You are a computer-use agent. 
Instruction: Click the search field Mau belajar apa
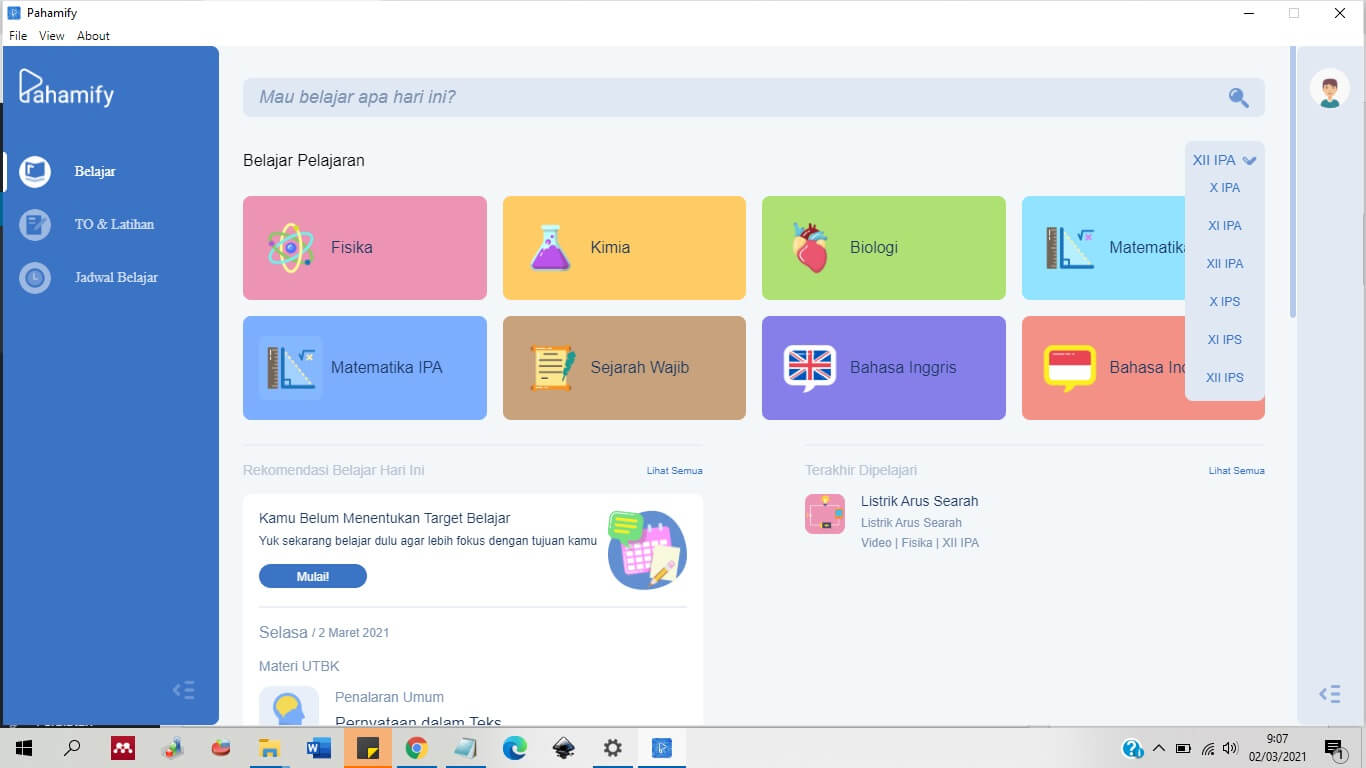[754, 97]
